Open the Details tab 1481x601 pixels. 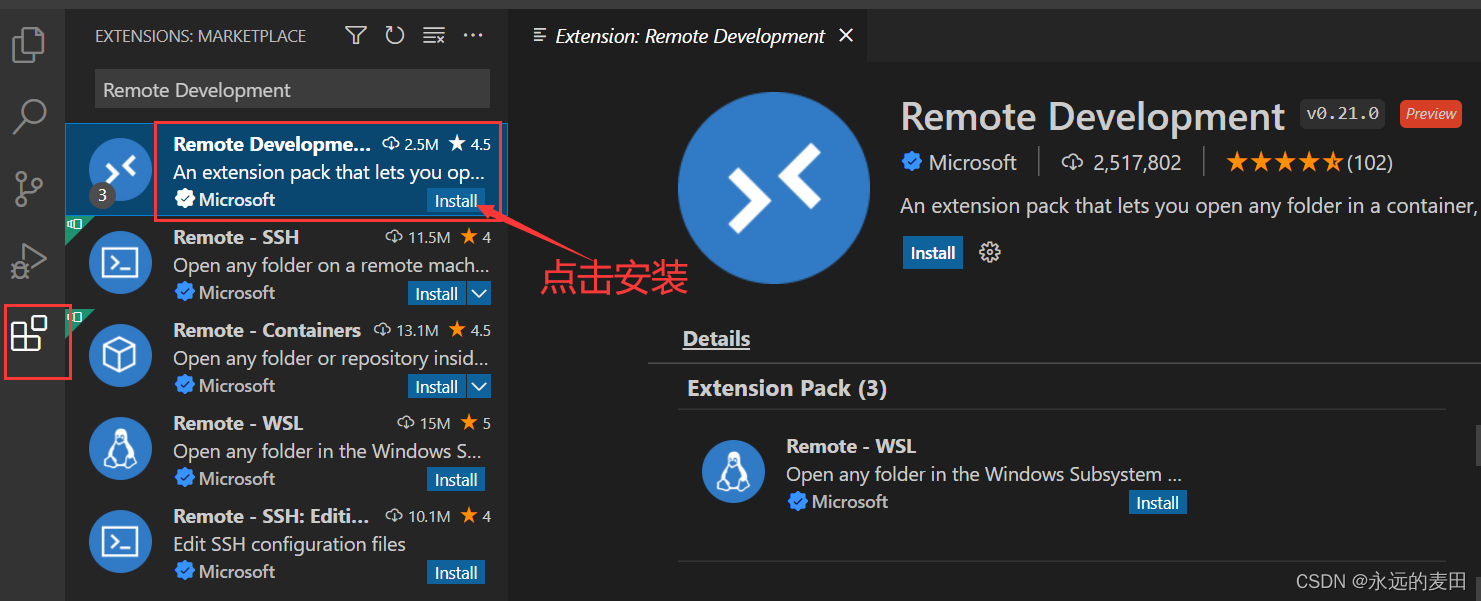[x=716, y=339]
